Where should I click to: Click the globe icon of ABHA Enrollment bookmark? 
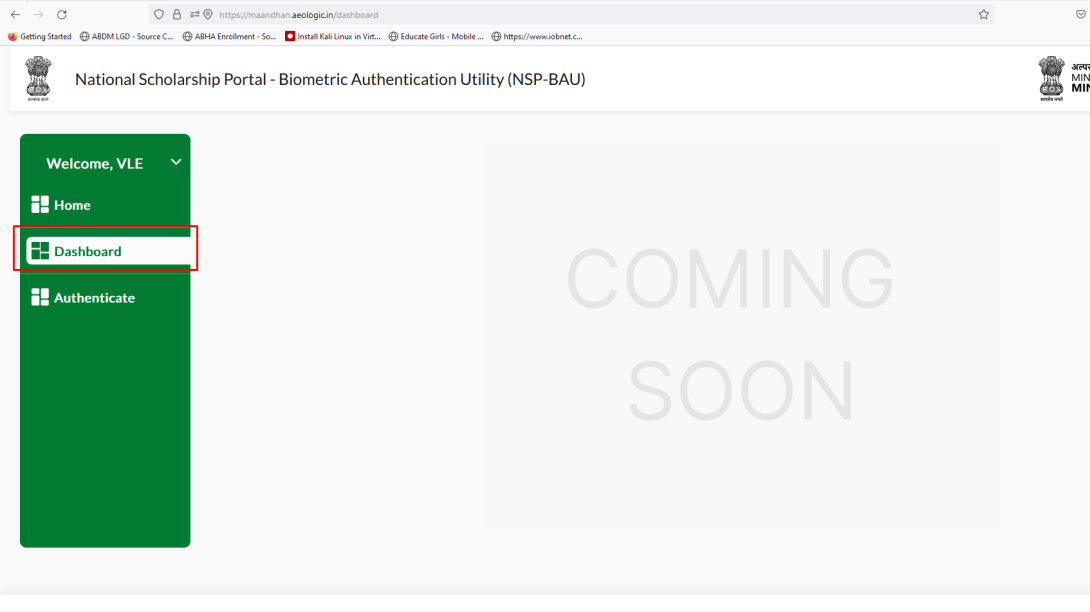[187, 36]
